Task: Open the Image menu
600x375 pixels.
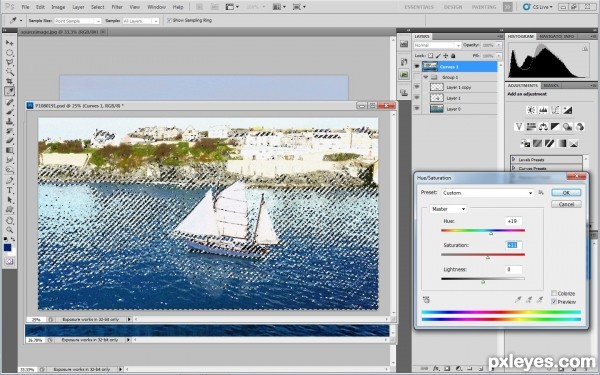Action: pyautogui.click(x=58, y=7)
